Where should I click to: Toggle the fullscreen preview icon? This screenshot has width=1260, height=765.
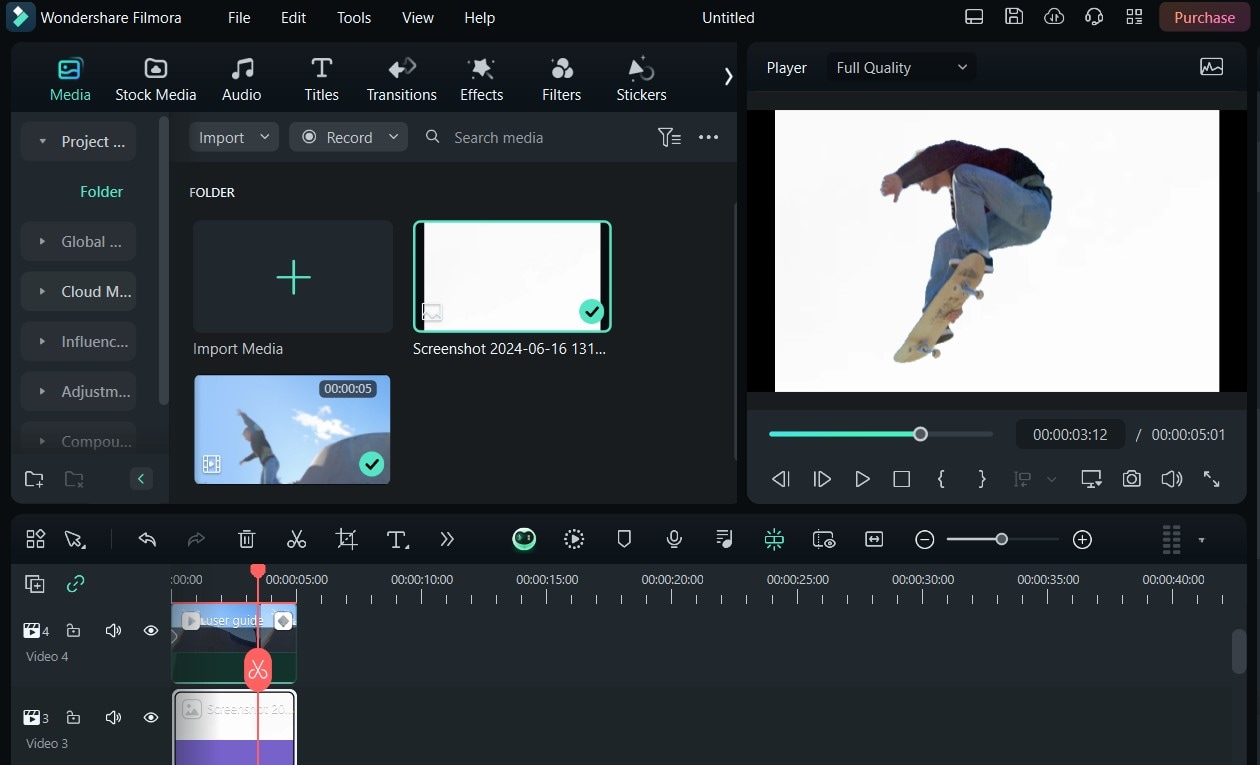coord(1211,479)
